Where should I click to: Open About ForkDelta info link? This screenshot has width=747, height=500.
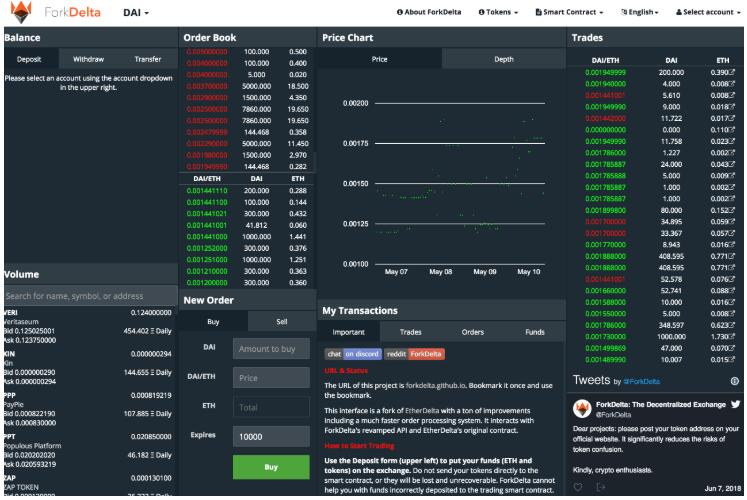tap(429, 12)
